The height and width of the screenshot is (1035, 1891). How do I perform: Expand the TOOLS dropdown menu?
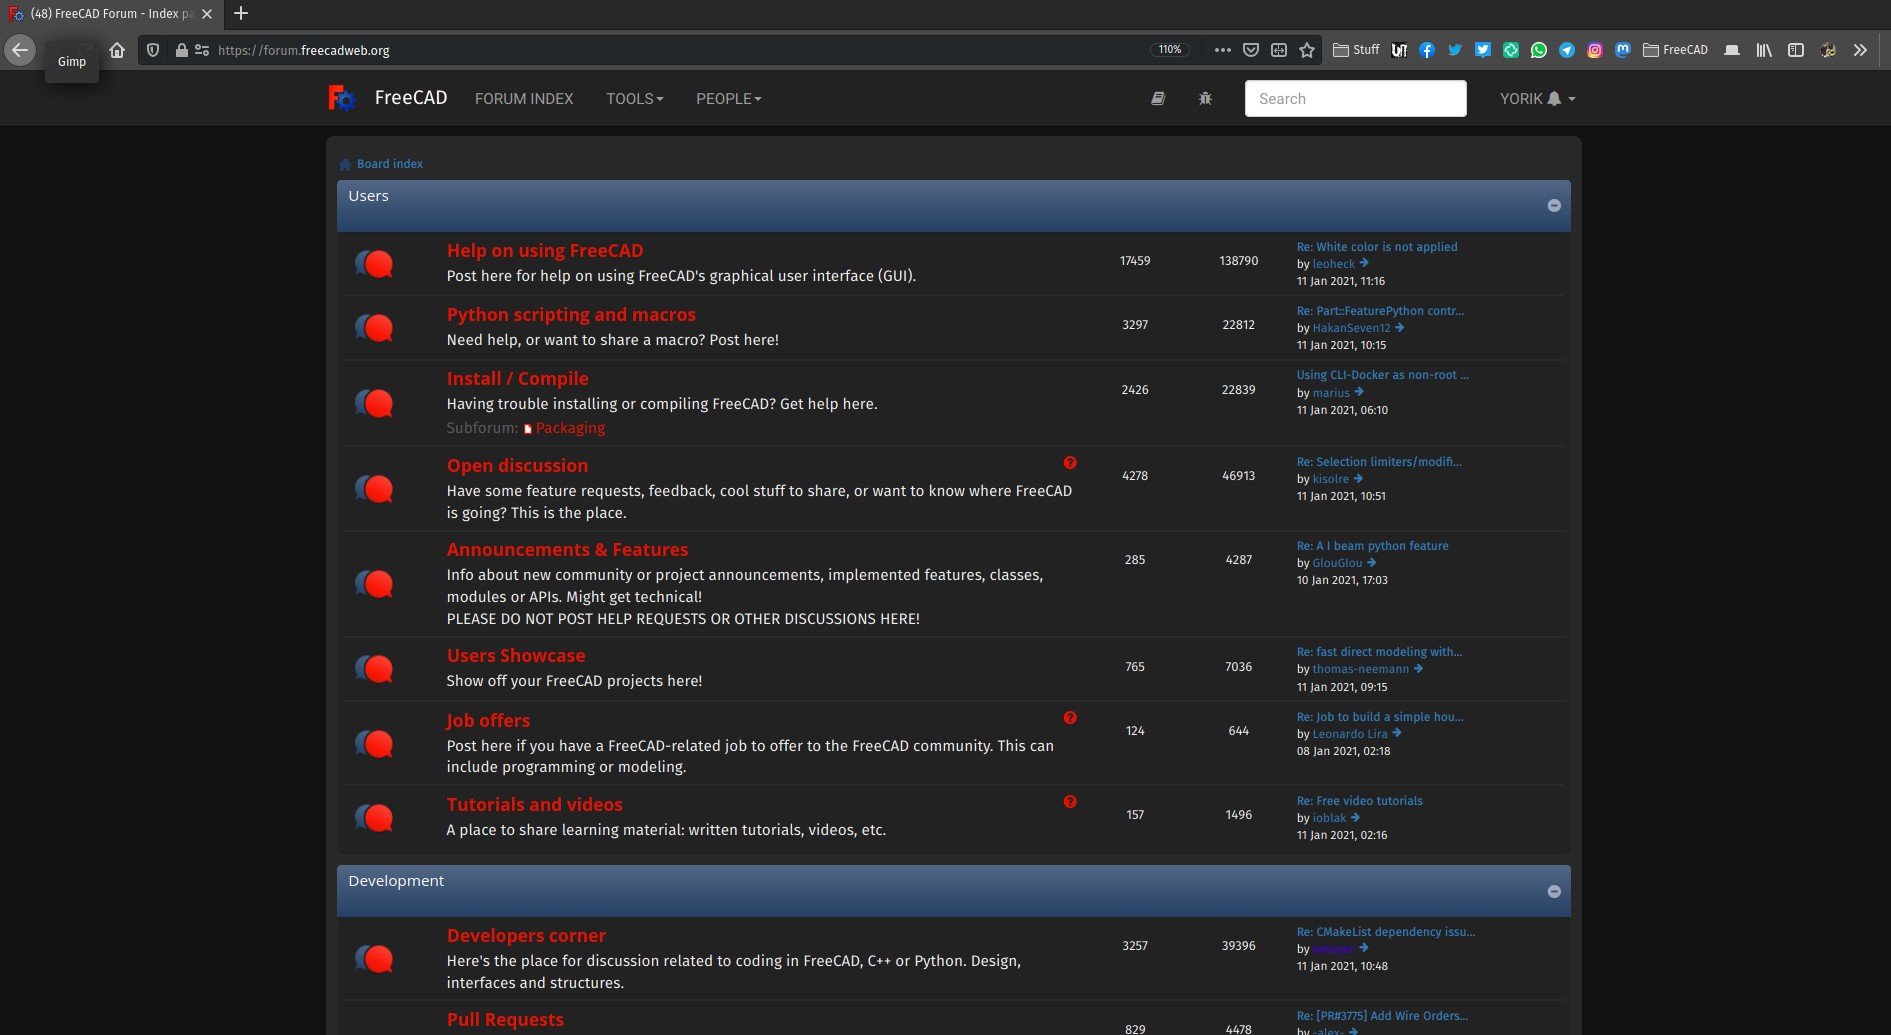tap(634, 99)
